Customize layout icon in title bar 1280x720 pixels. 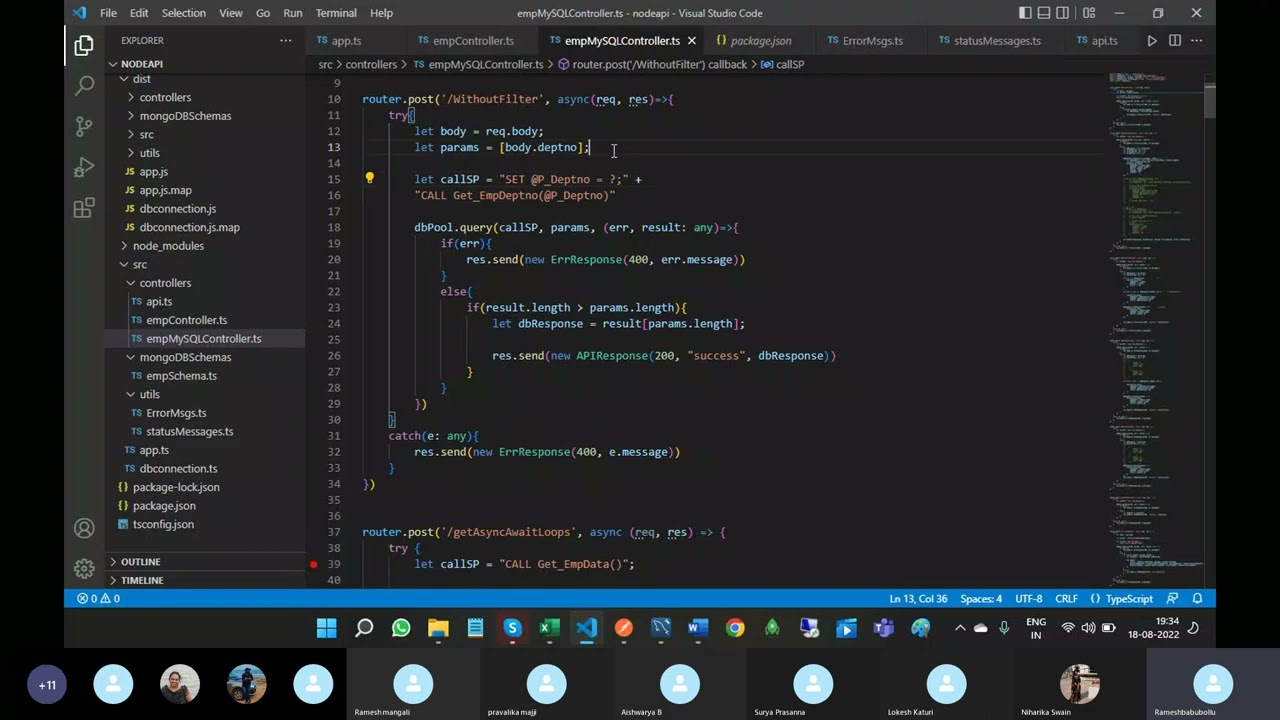coord(1089,13)
